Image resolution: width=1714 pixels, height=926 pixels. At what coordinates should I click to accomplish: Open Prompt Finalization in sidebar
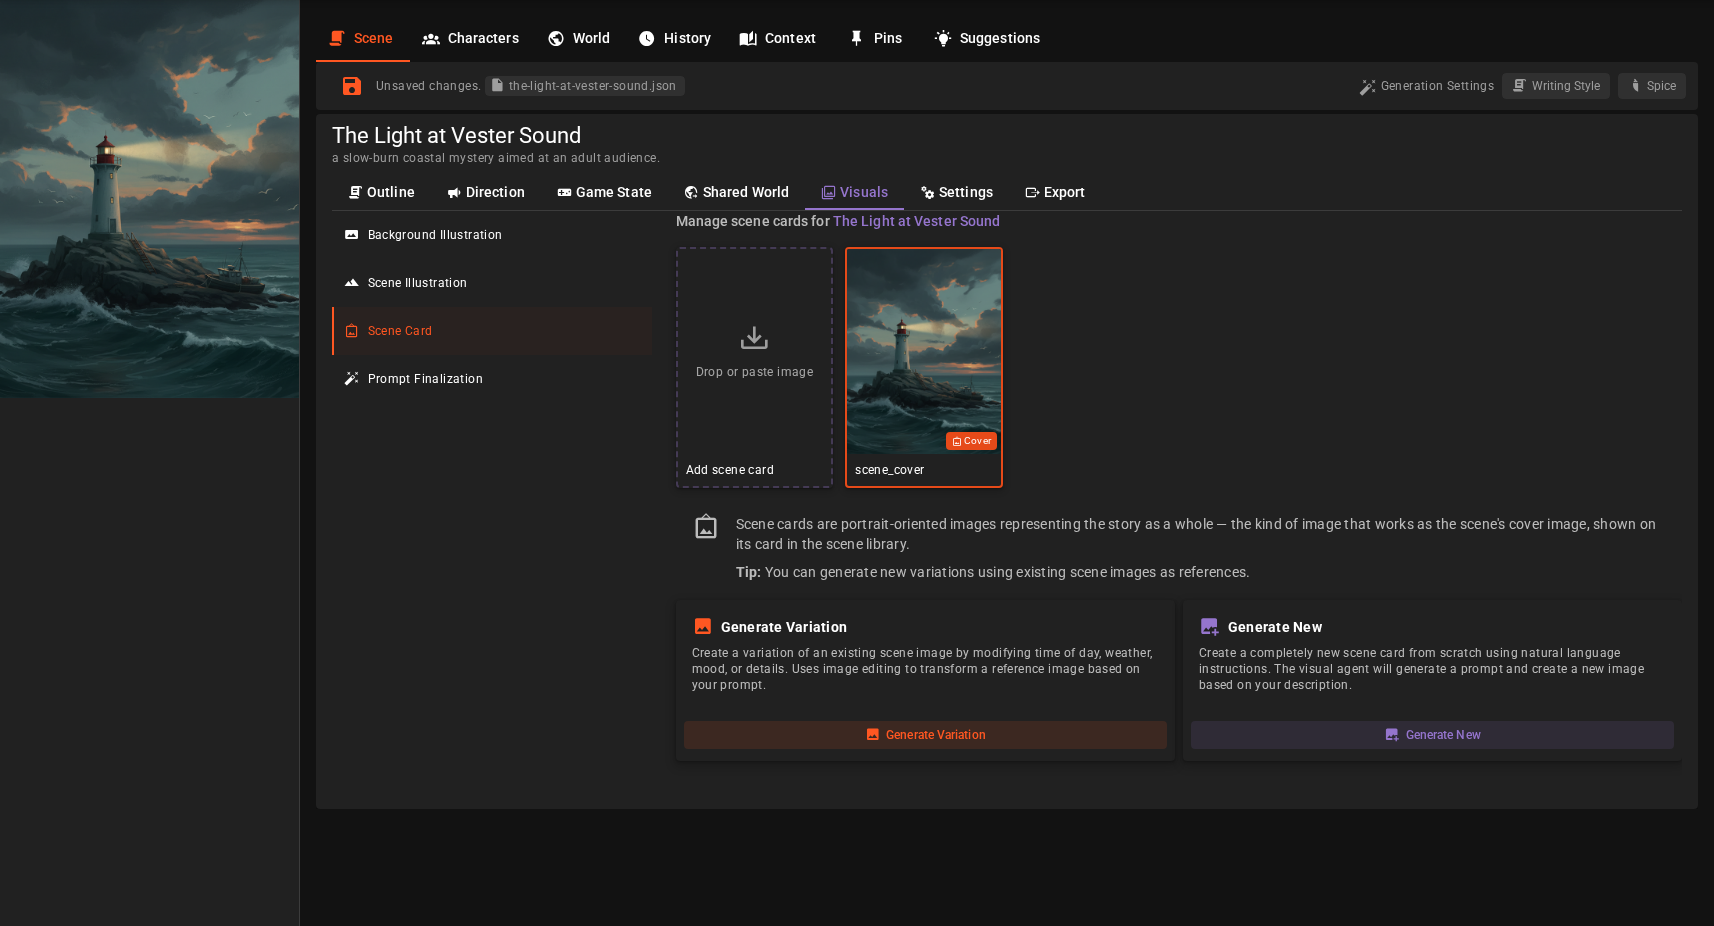pos(492,379)
